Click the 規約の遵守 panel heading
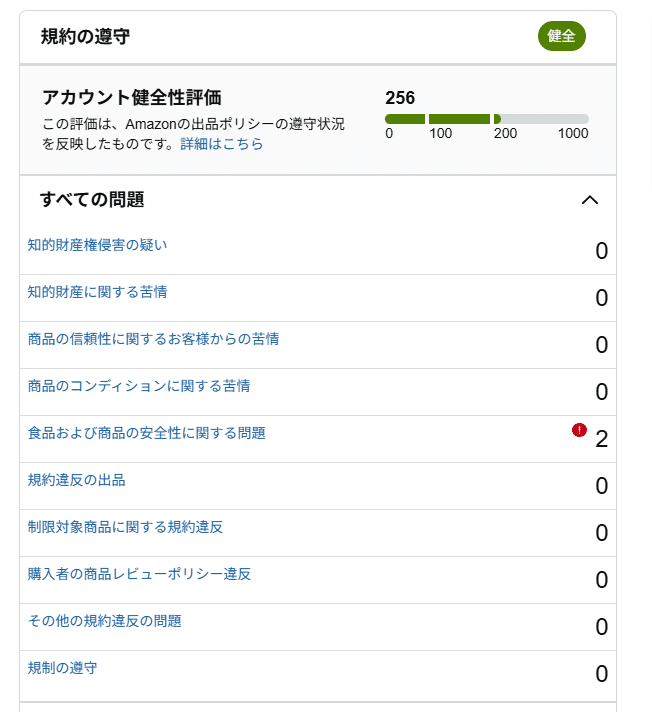Screen dimensions: 652x712 85,36
